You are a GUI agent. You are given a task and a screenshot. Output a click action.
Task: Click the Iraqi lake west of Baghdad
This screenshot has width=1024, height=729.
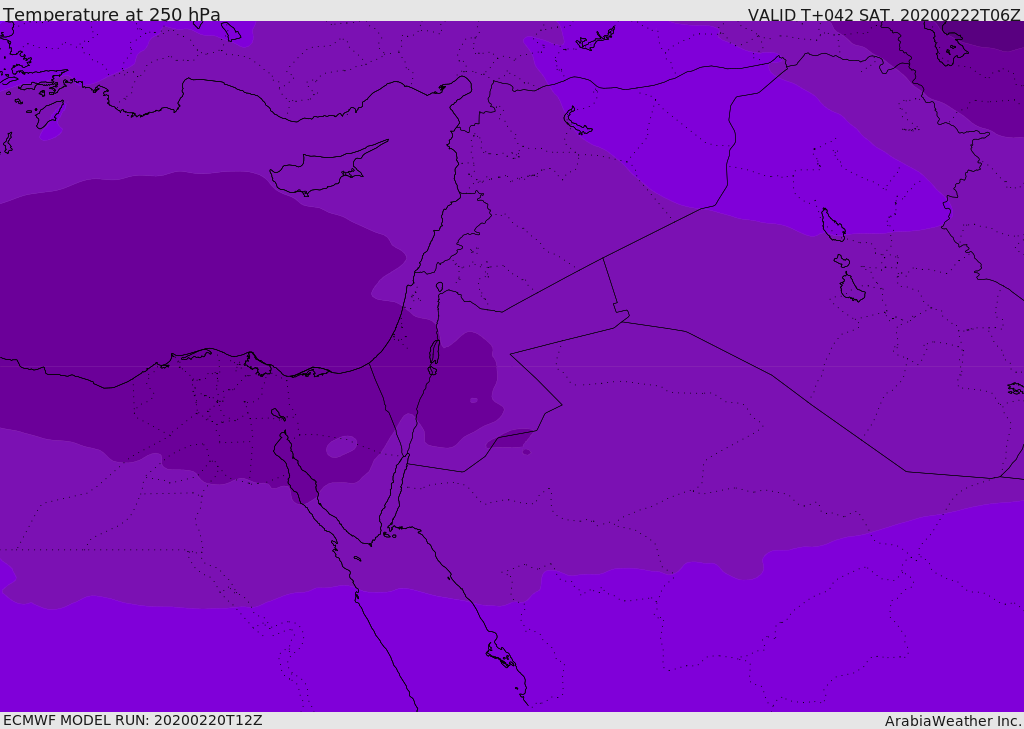[x=852, y=288]
